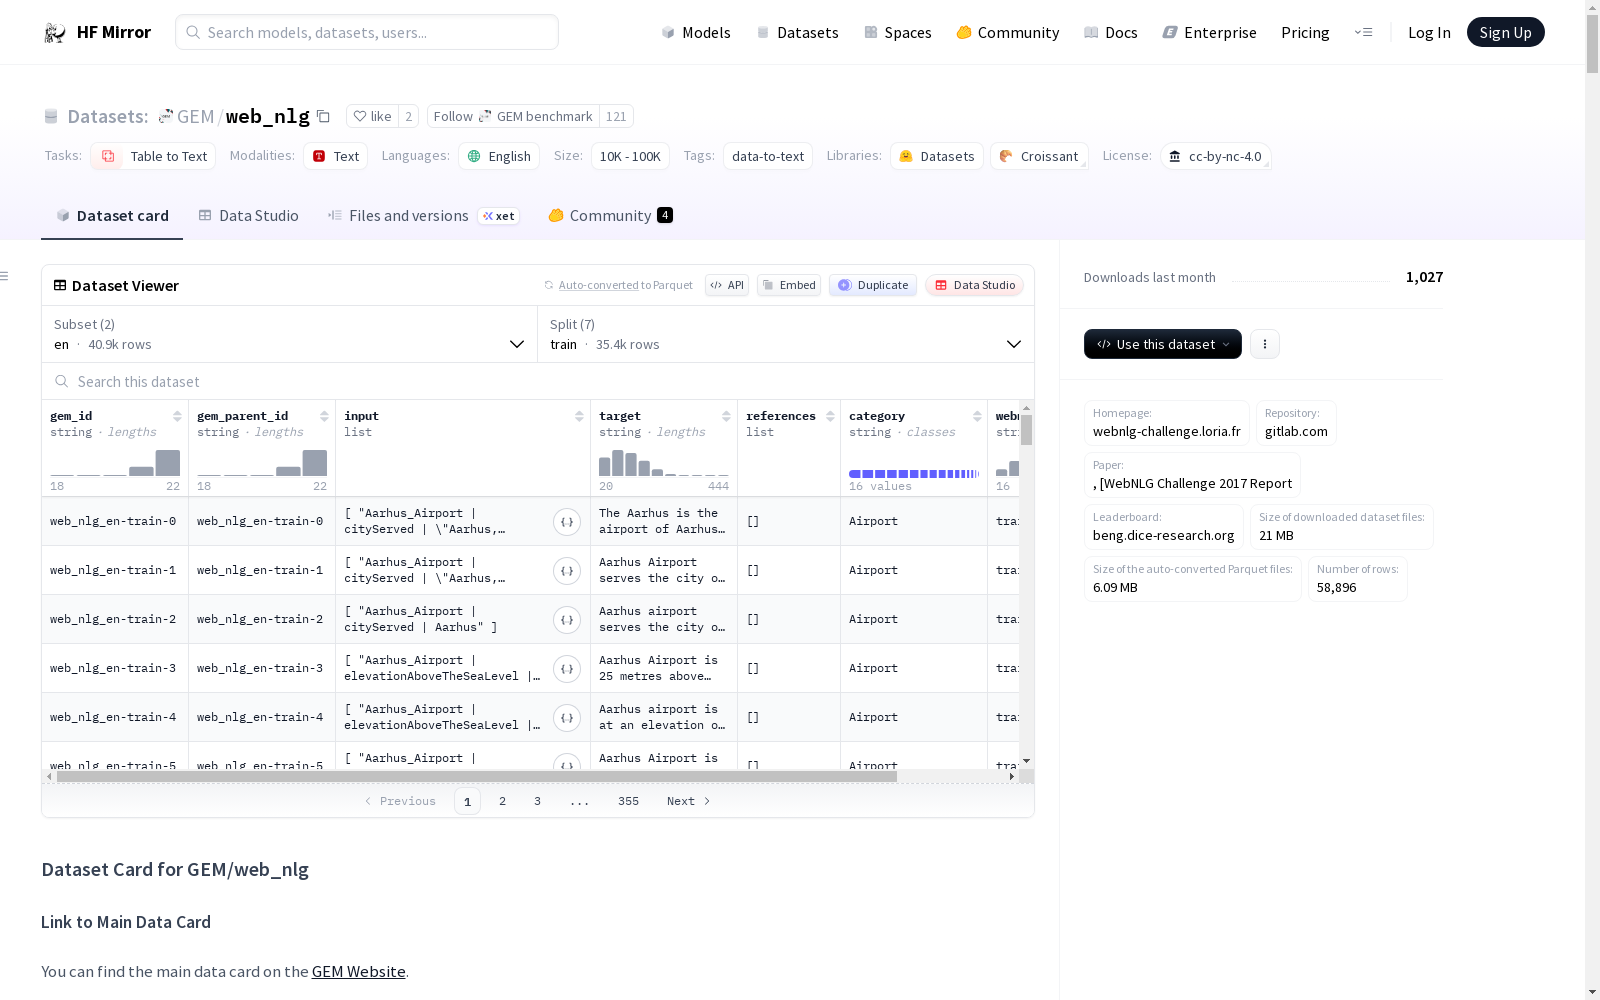Viewport: 1600px width, 1000px height.
Task: Go to page 2 of the dataset
Action: pos(502,801)
